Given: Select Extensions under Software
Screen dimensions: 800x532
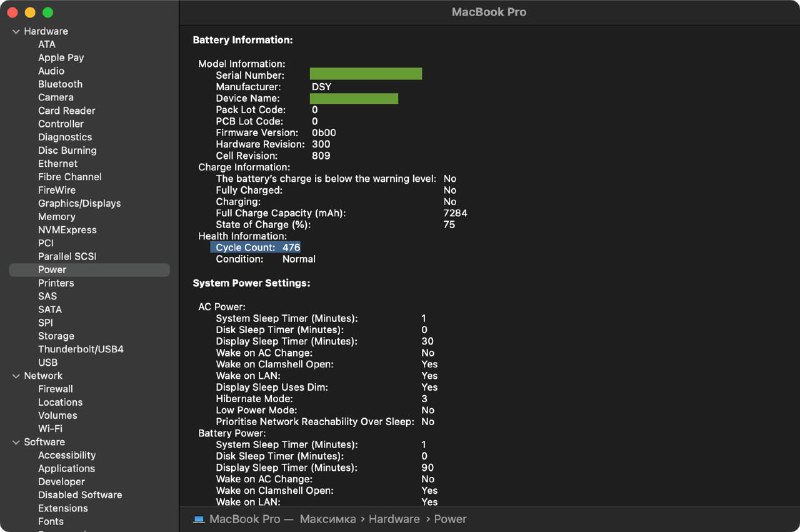Looking at the screenshot, I should pos(63,509).
